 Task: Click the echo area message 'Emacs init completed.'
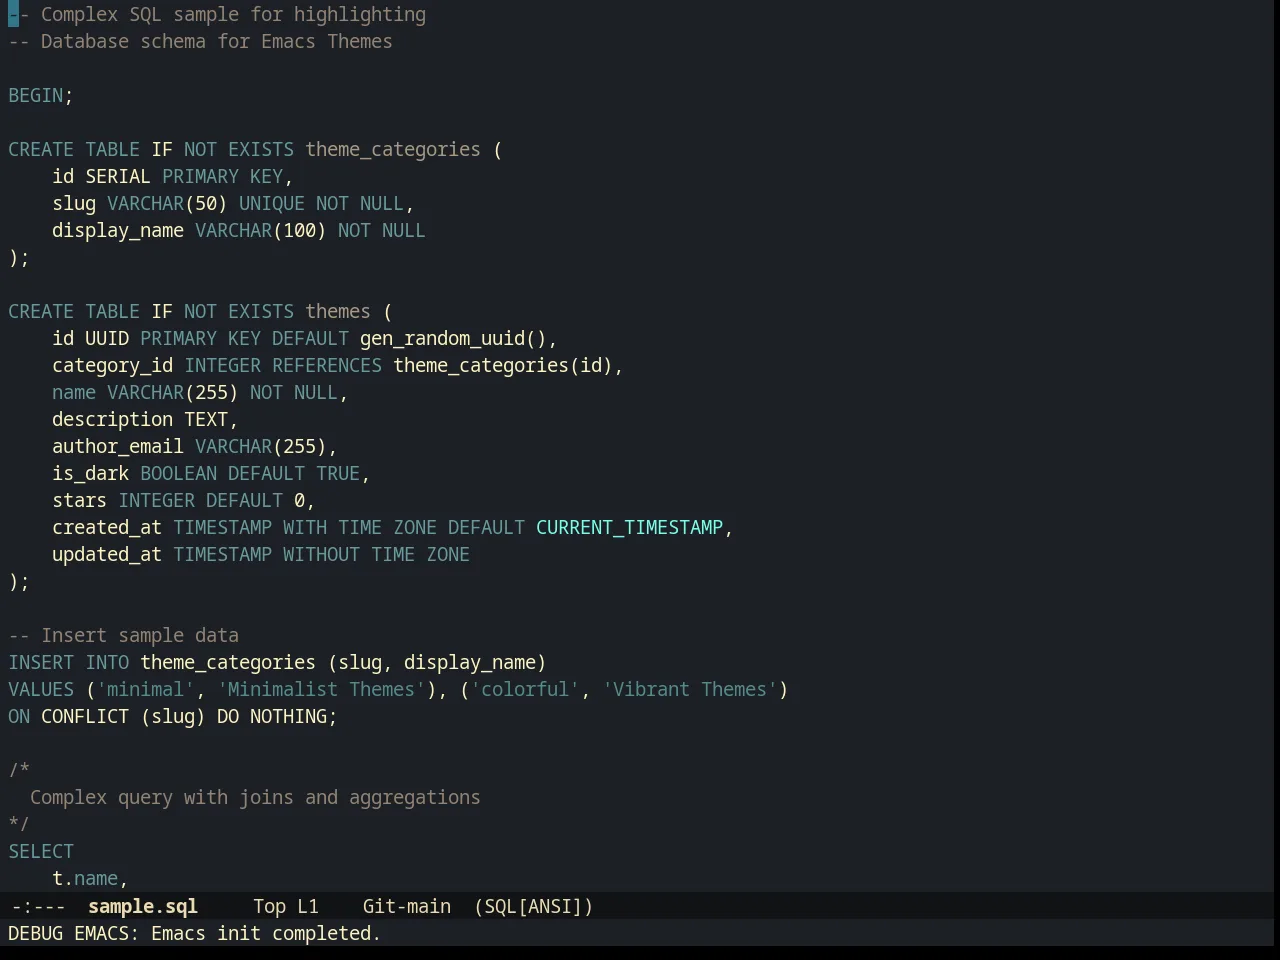point(266,933)
